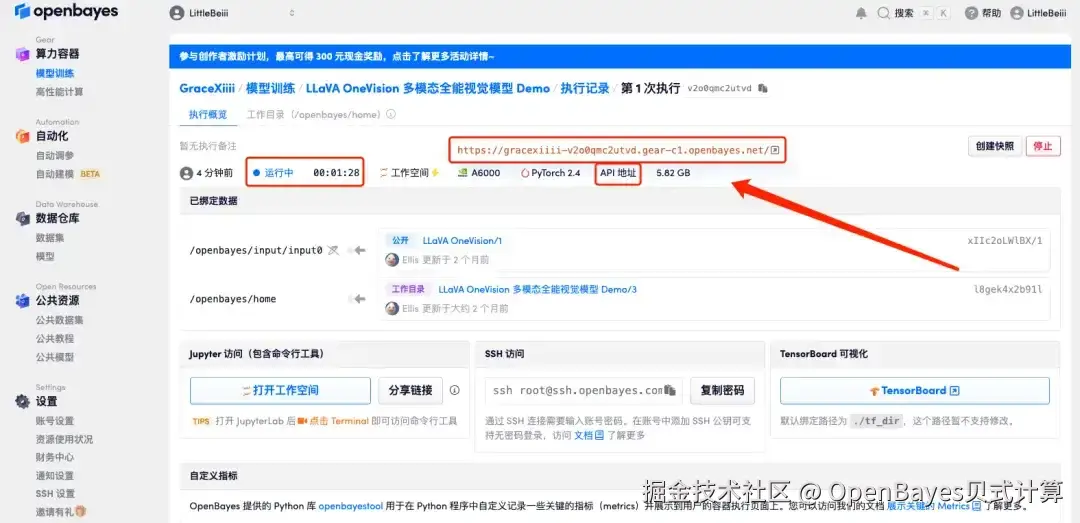The height and width of the screenshot is (523, 1080).
Task: Open SSH 设置 in sidebar
Action: [x=55, y=493]
